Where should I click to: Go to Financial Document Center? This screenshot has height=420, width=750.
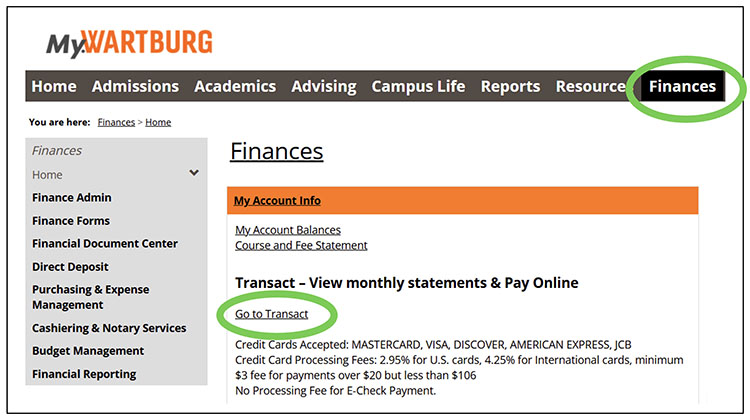point(105,244)
